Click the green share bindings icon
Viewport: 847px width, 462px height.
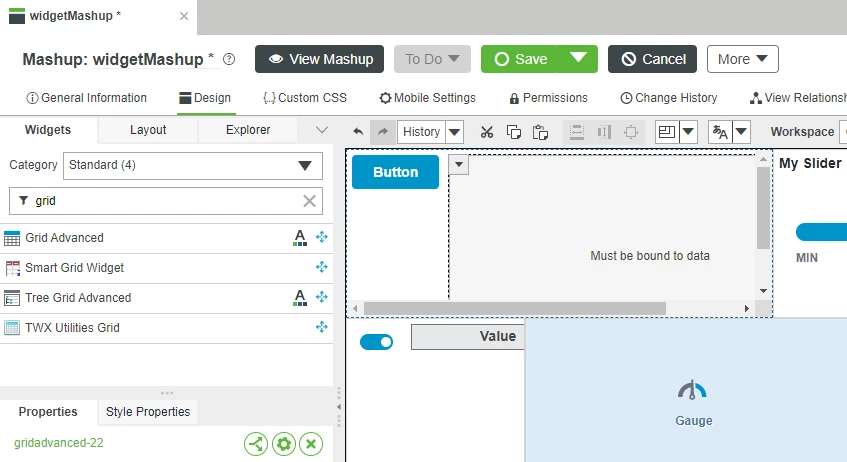(256, 444)
